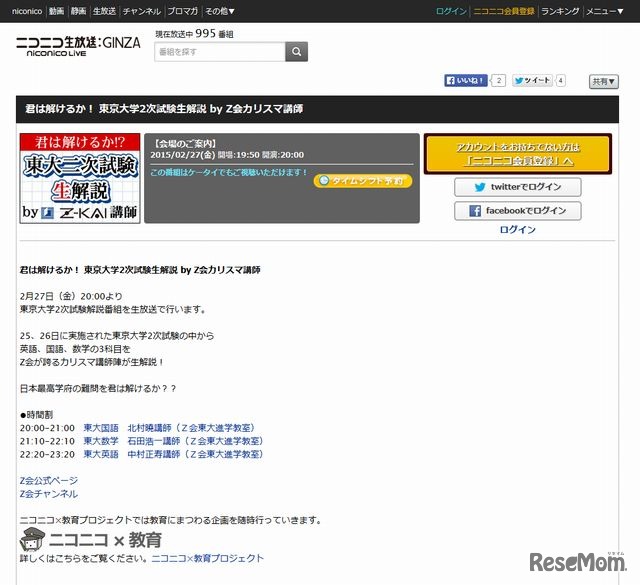This screenshot has width=640, height=585.
Task: Click 北村暁講師 link
Action: [x=149, y=428]
